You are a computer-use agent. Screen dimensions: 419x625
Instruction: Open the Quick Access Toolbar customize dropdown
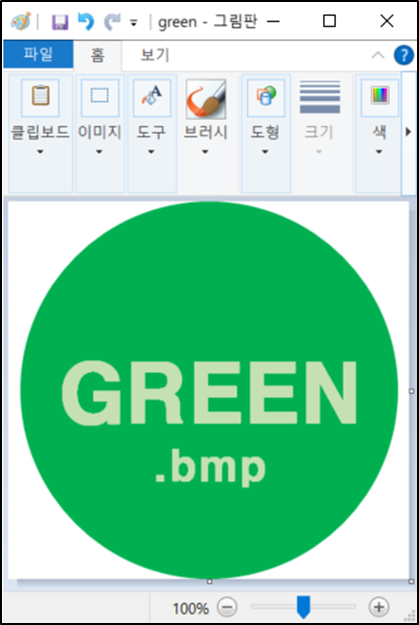click(134, 24)
